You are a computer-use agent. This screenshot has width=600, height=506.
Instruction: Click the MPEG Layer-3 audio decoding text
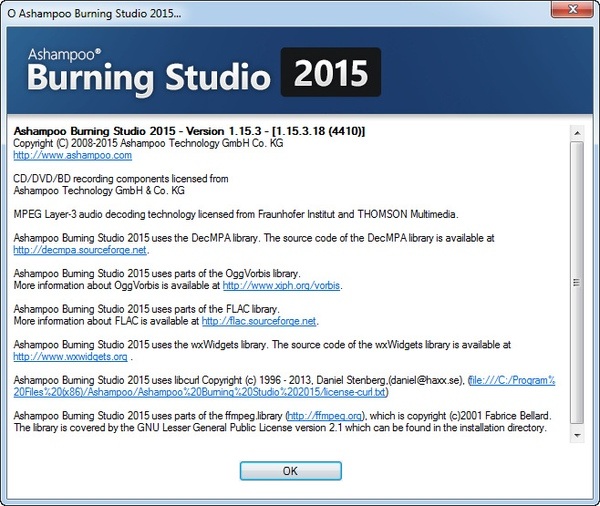(236, 214)
